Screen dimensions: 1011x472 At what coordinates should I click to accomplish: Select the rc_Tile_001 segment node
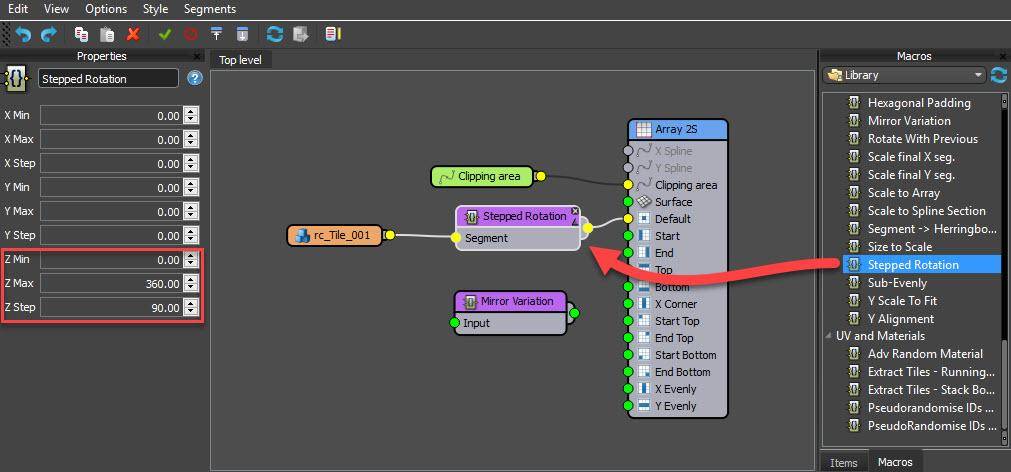pos(334,235)
